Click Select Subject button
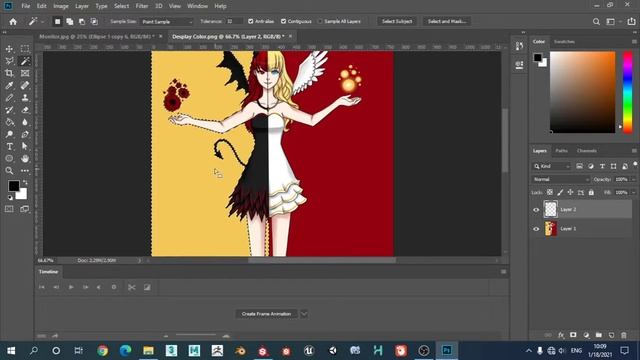Screen dimensions: 640x360 coord(397,21)
